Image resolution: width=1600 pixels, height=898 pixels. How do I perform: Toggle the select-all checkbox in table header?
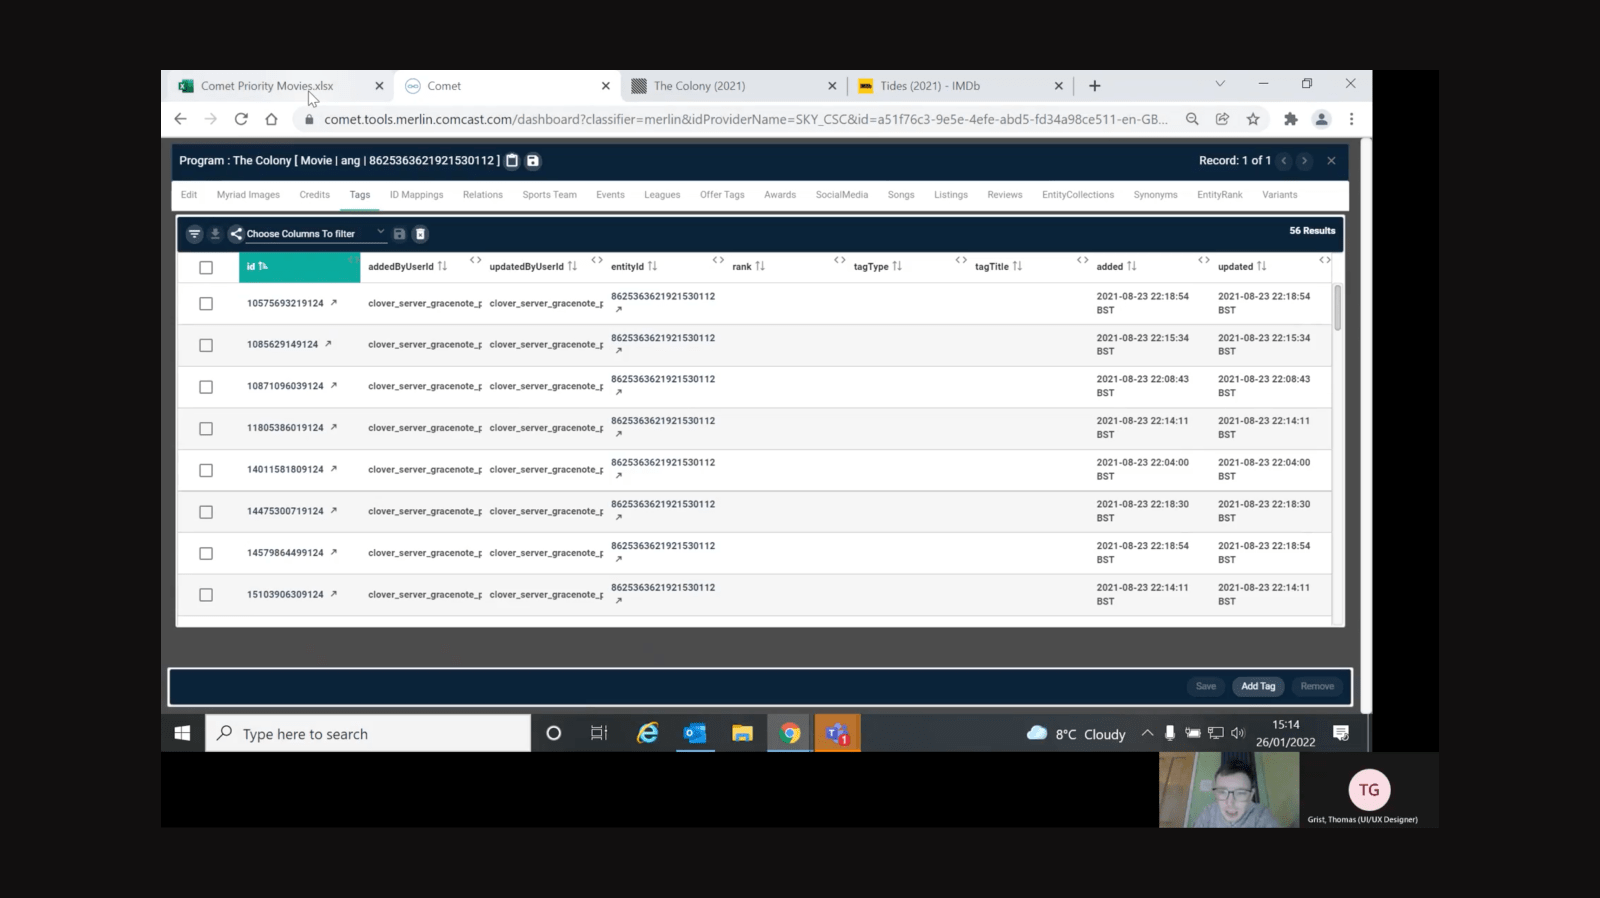206,267
